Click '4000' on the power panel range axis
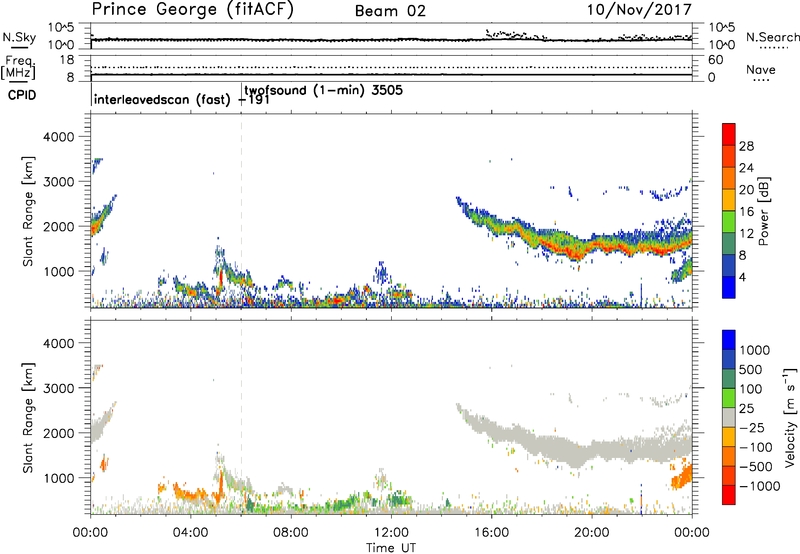Image resolution: width=800 pixels, height=554 pixels. [58, 137]
